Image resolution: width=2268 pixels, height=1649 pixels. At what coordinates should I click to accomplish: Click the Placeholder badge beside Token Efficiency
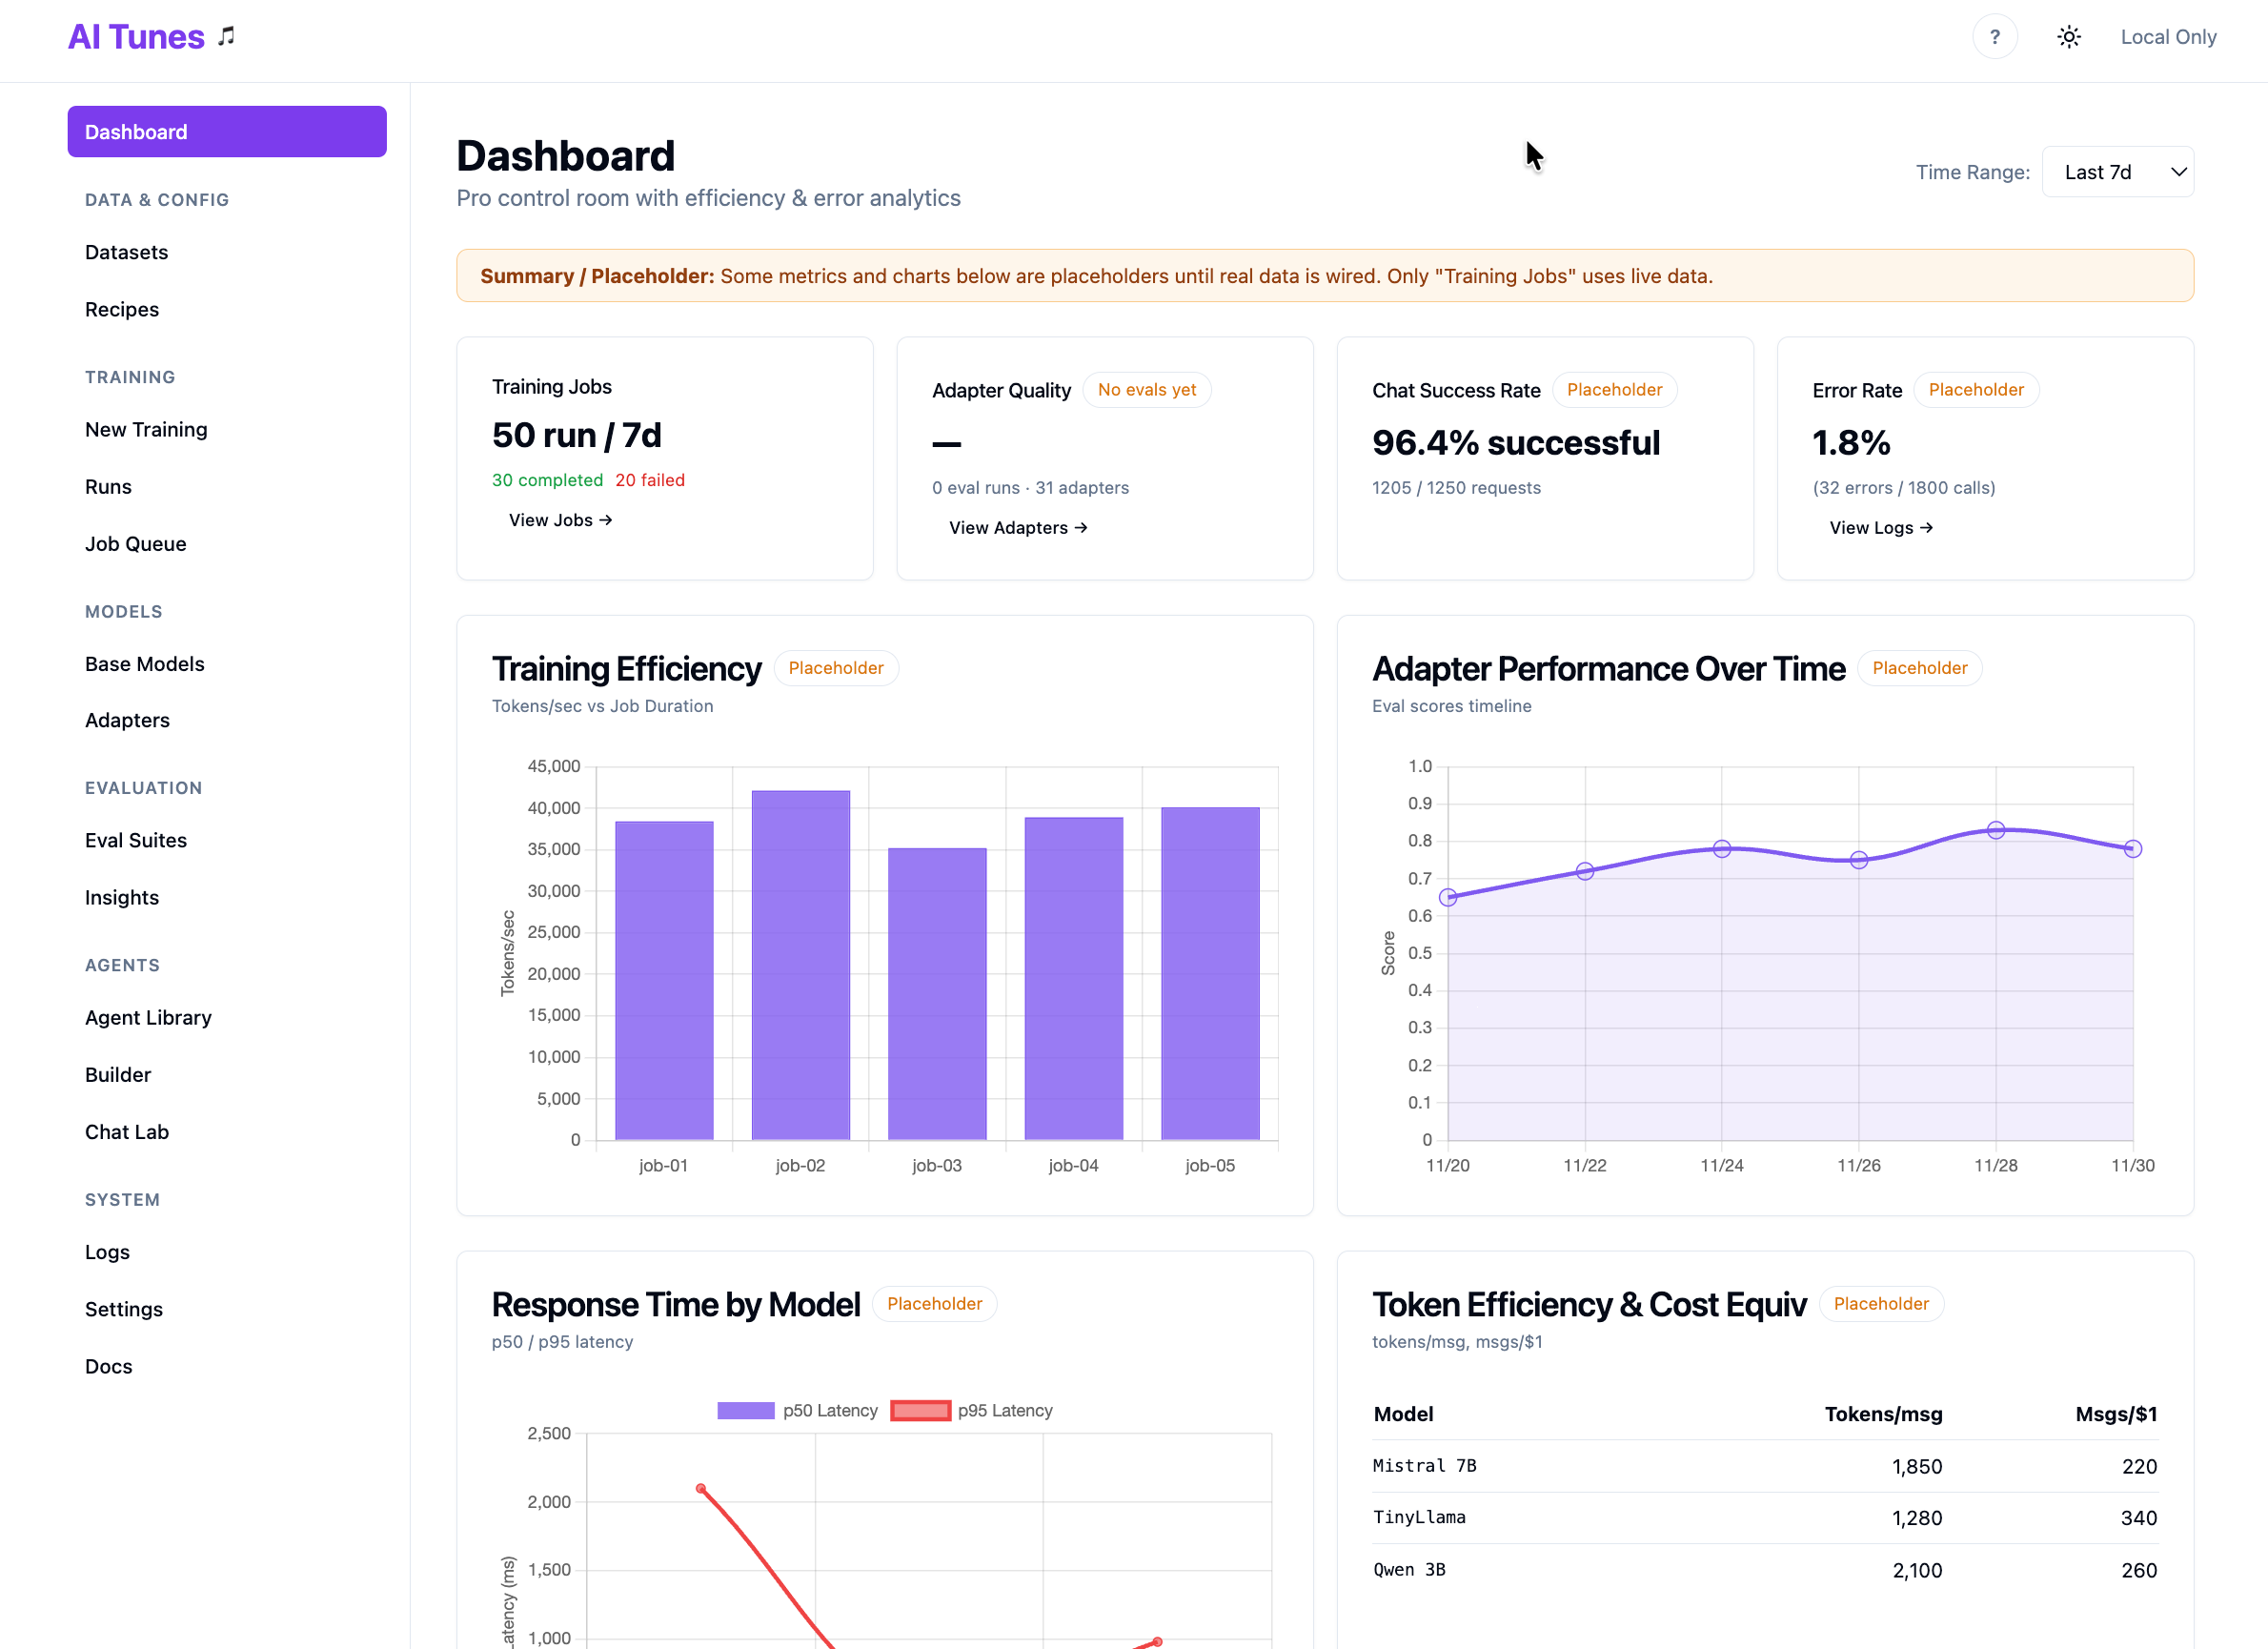tap(1881, 1304)
